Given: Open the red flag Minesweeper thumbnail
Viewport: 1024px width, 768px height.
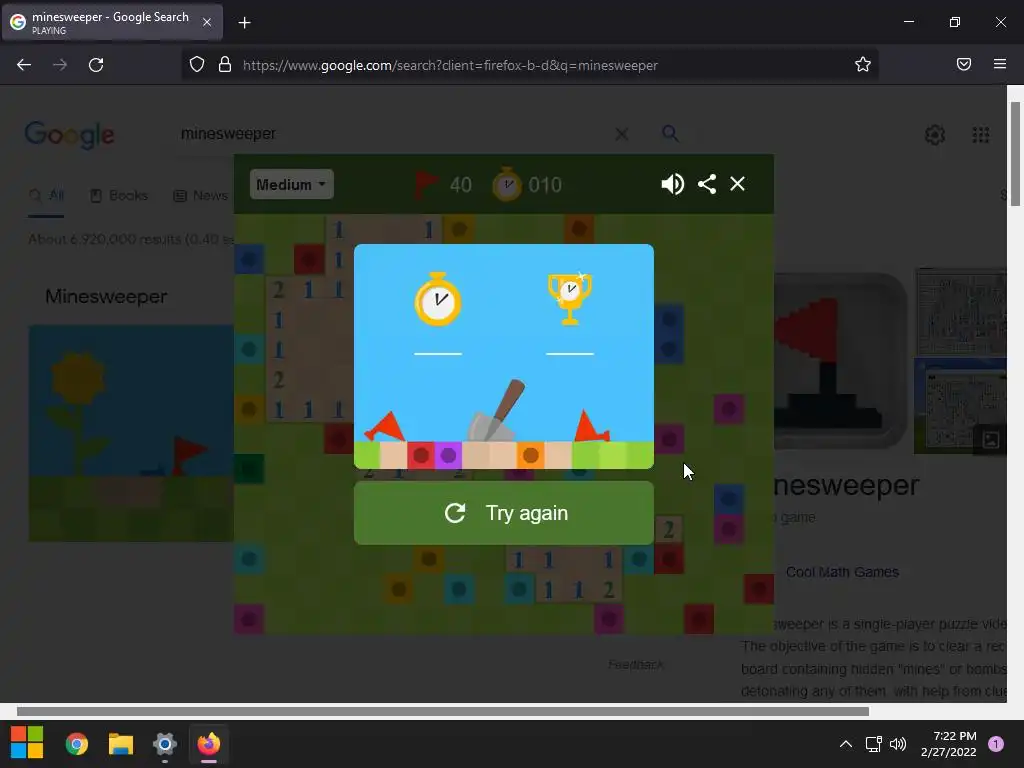Looking at the screenshot, I should tap(840, 361).
